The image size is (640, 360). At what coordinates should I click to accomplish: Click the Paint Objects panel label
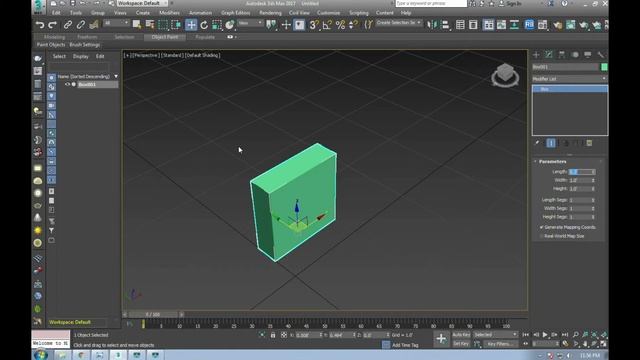coord(51,45)
